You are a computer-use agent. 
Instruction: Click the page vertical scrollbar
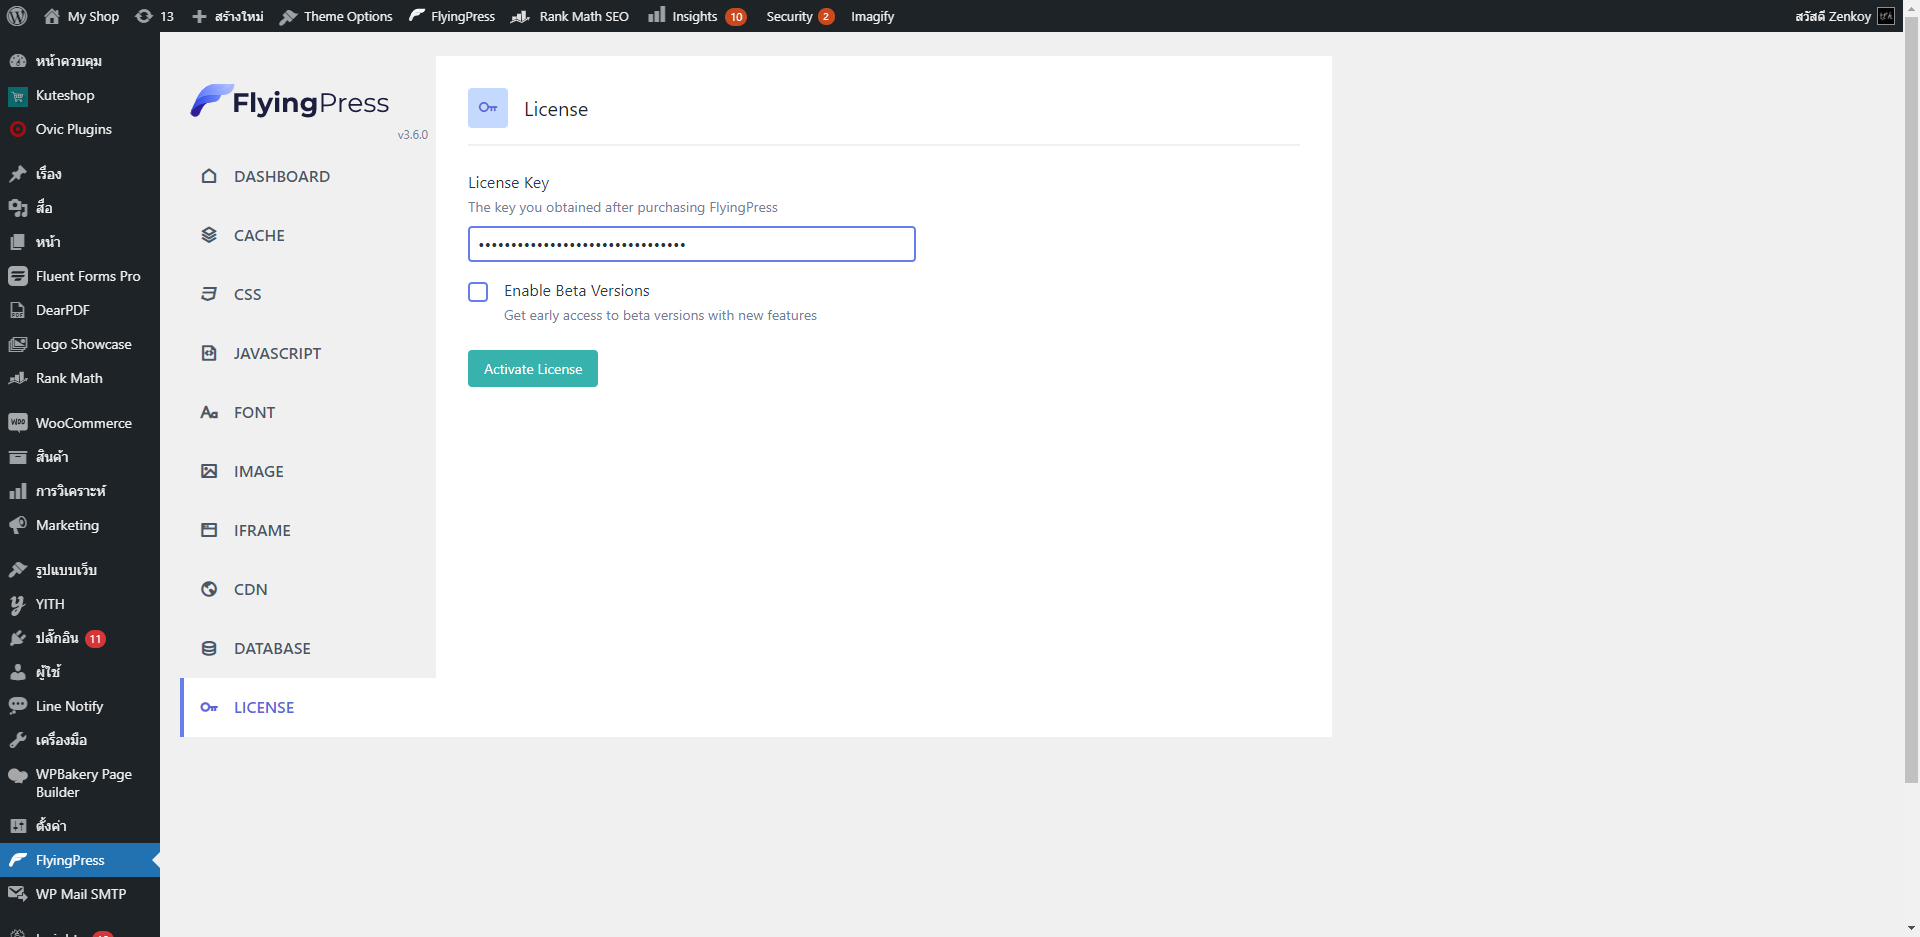pos(1911,400)
